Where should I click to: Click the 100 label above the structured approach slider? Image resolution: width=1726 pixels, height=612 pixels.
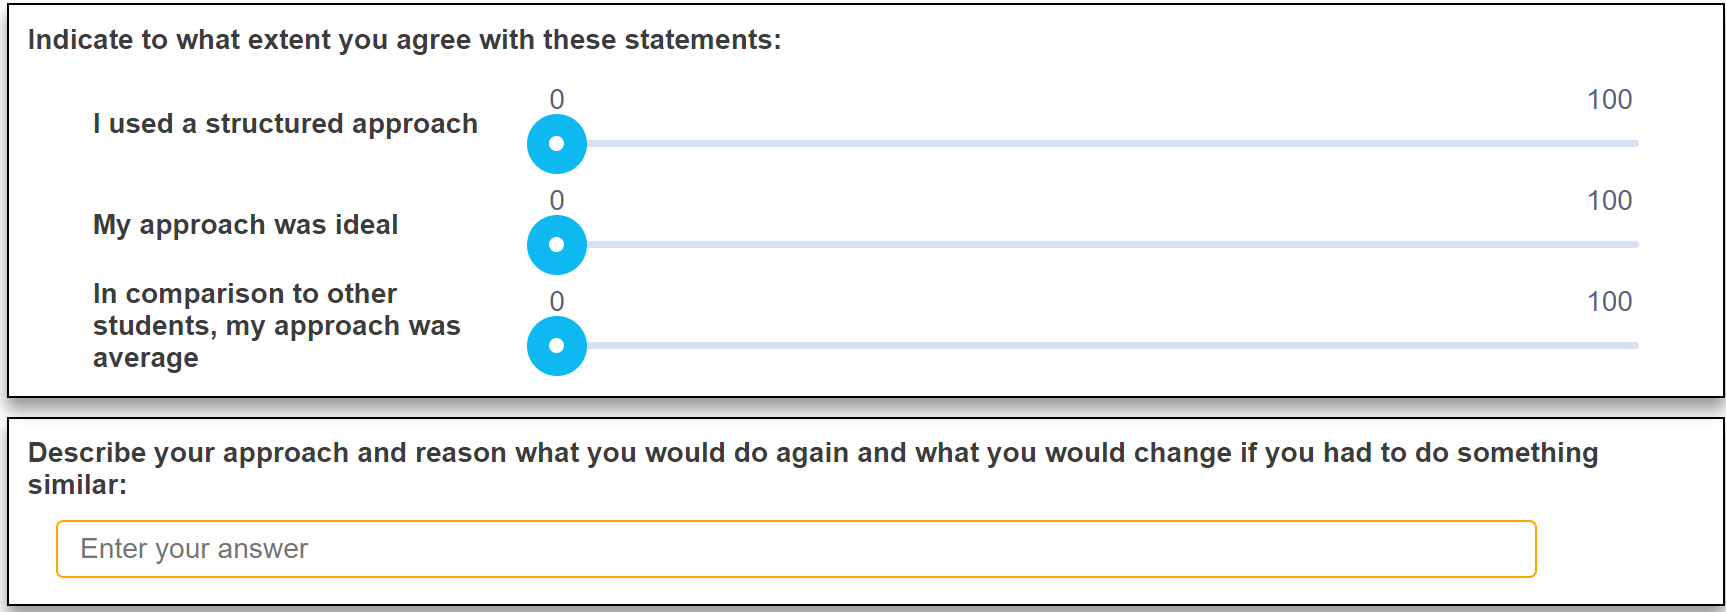1609,100
